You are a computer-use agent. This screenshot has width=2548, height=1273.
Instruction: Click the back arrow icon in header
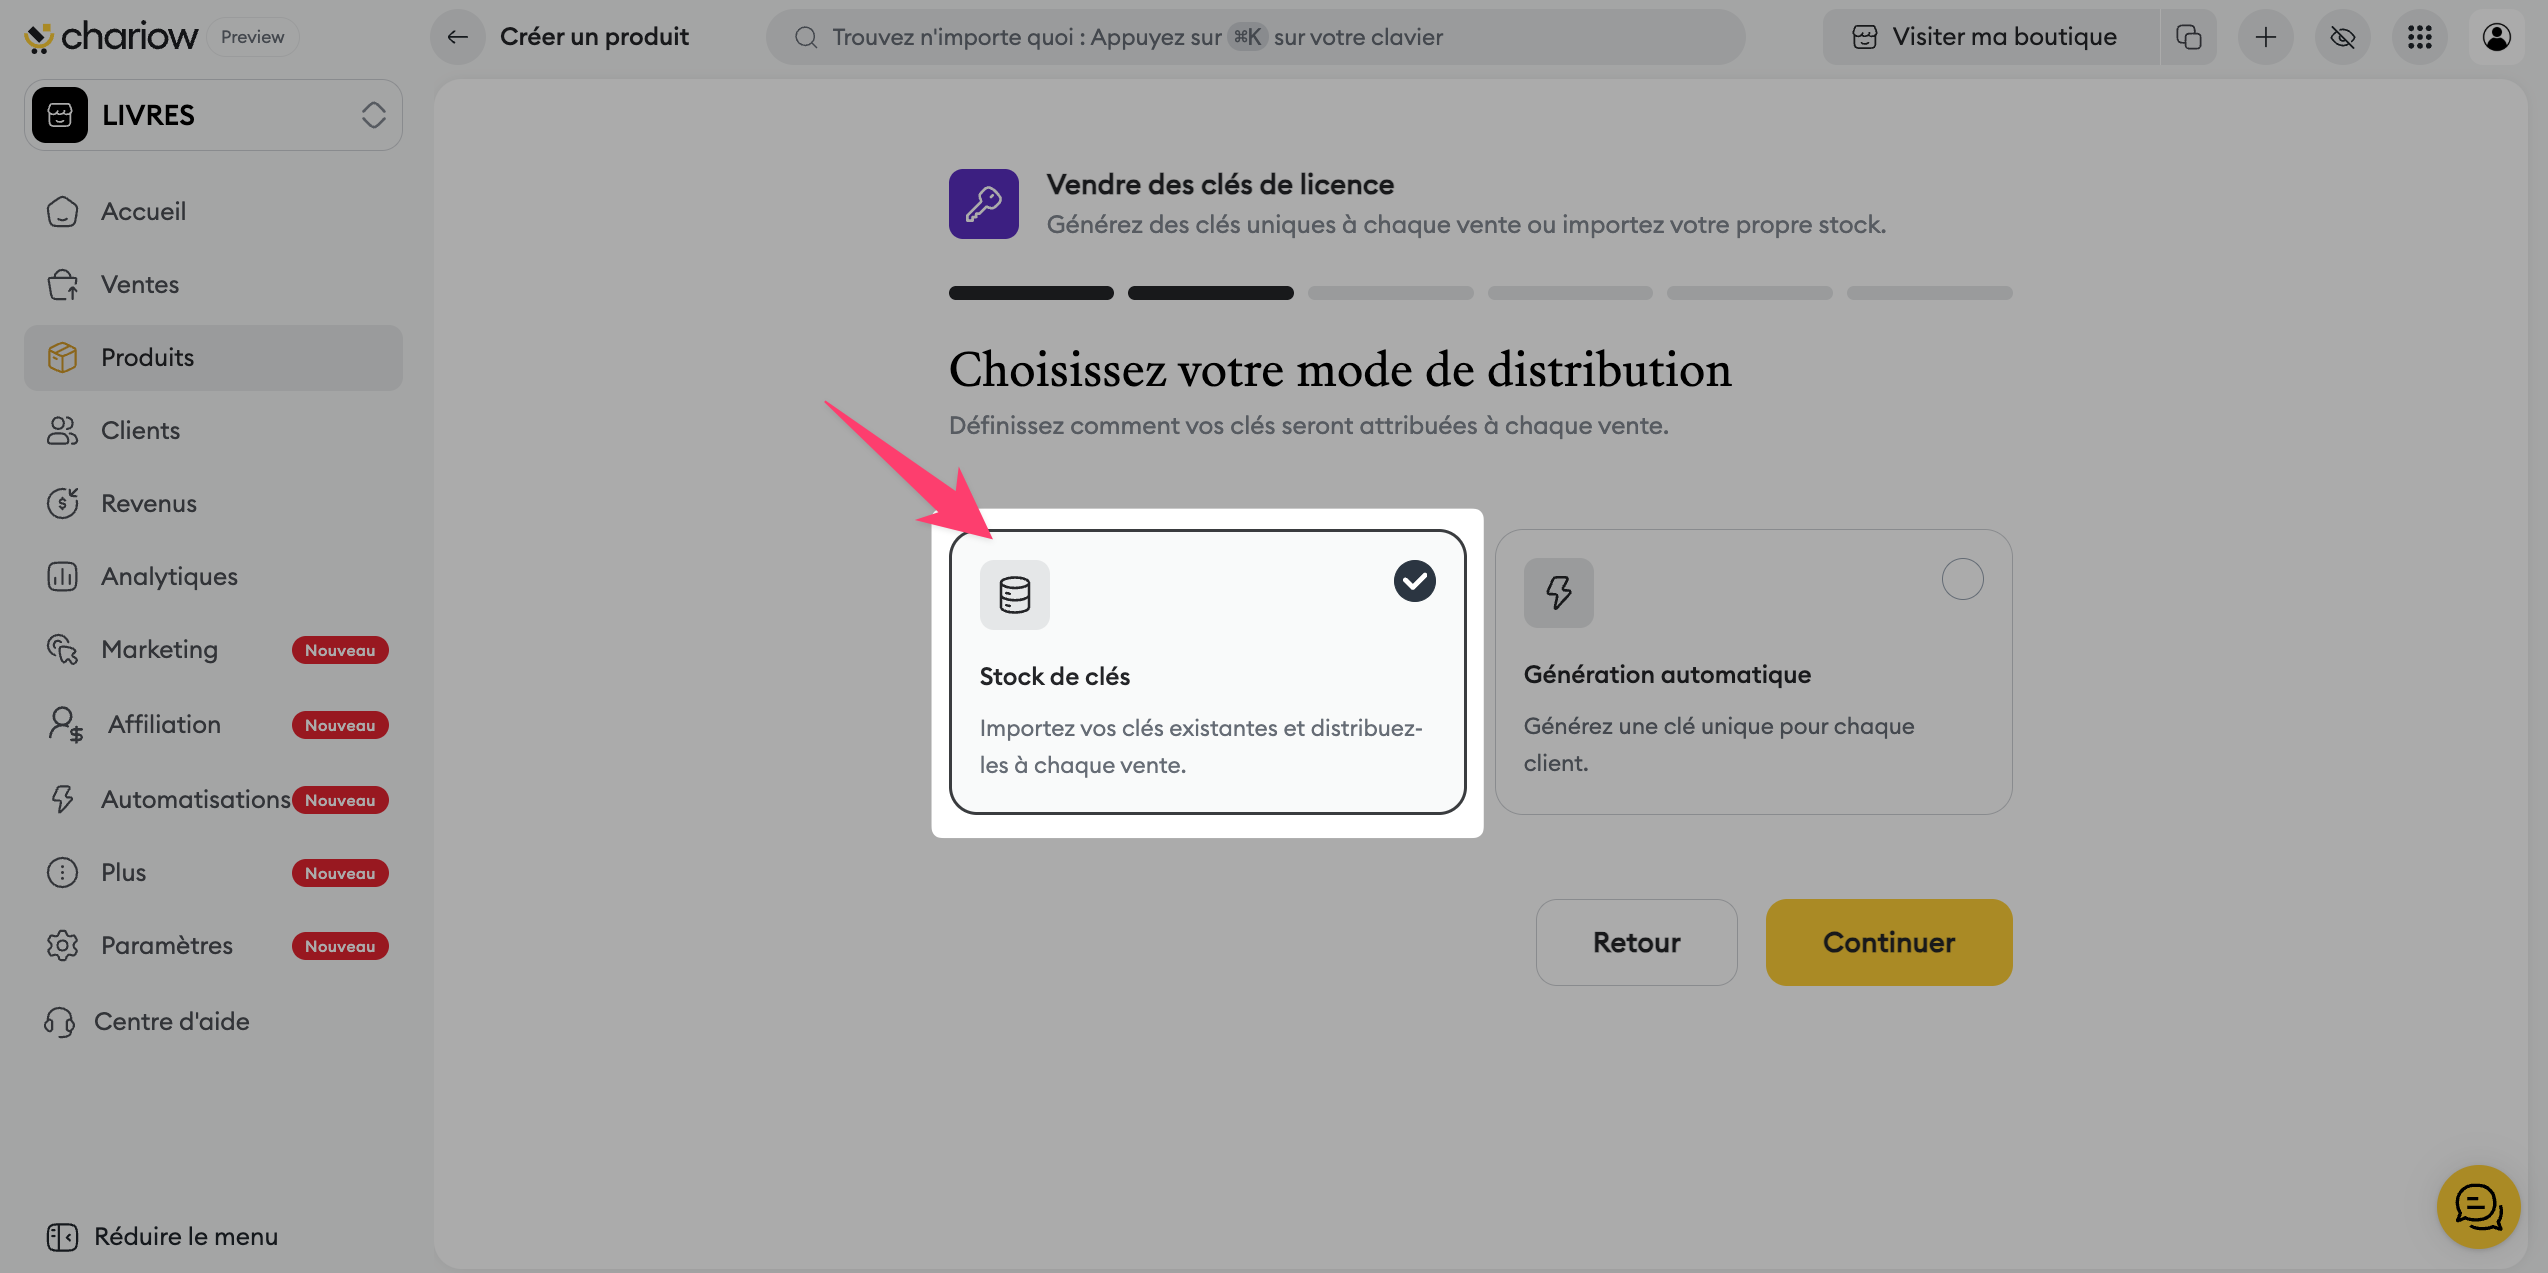click(457, 37)
